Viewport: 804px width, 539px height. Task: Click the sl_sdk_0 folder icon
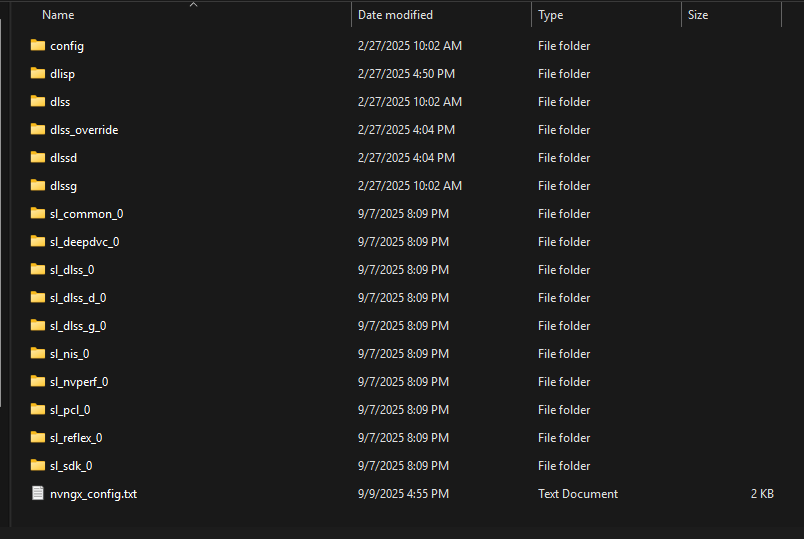click(x=37, y=465)
